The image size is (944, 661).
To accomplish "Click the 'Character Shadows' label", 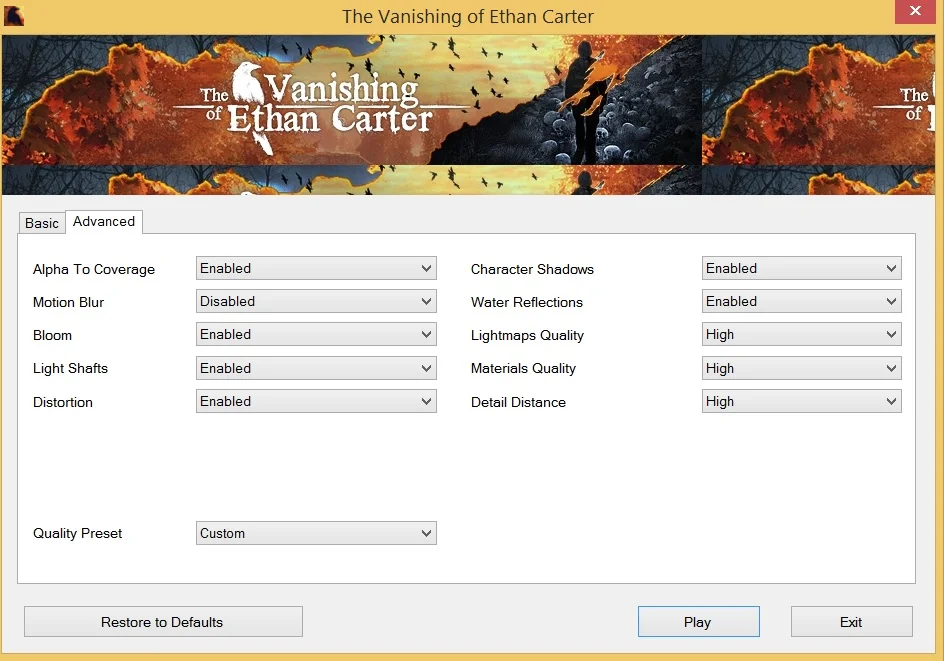I will point(532,269).
